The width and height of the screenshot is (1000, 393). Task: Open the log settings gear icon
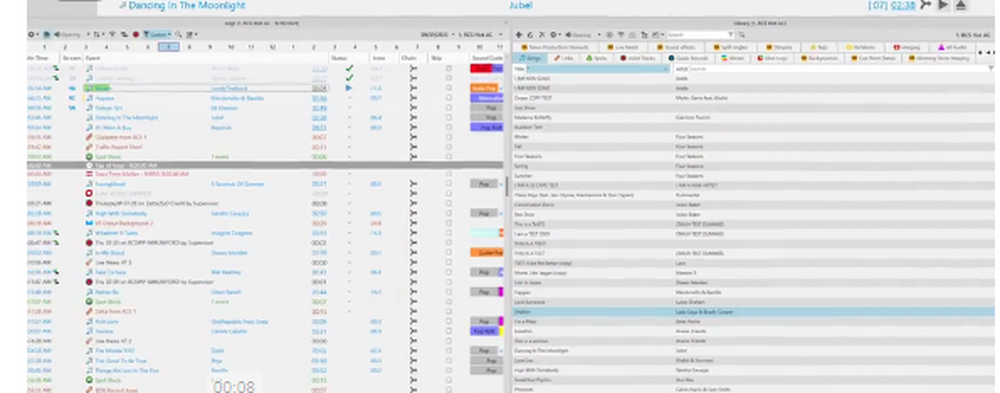[31, 34]
